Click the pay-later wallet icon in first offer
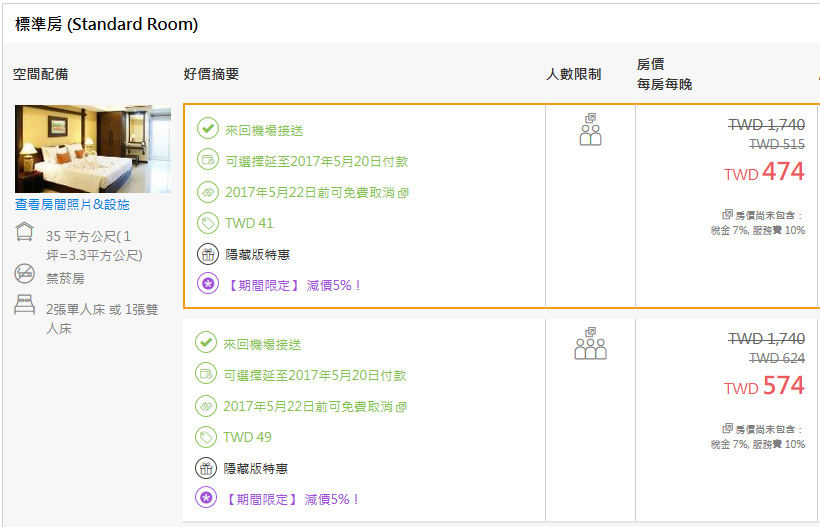 click(208, 159)
